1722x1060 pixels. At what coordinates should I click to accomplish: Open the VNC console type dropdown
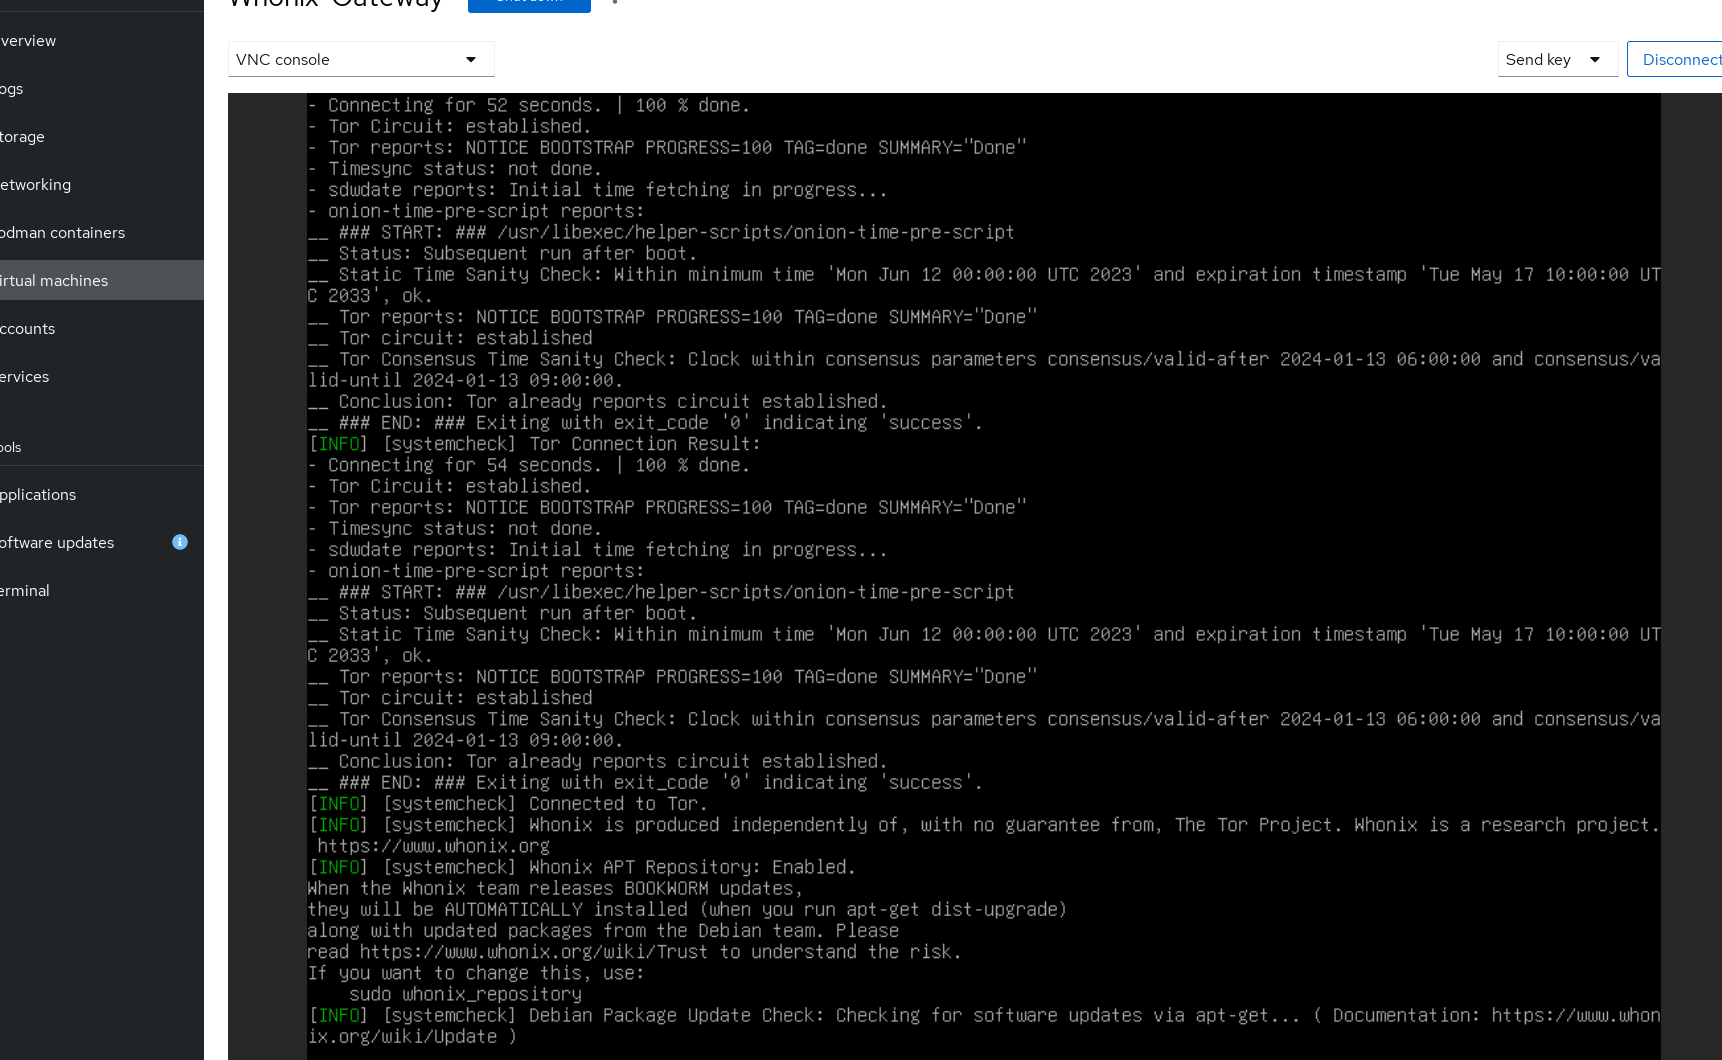[x=360, y=60]
